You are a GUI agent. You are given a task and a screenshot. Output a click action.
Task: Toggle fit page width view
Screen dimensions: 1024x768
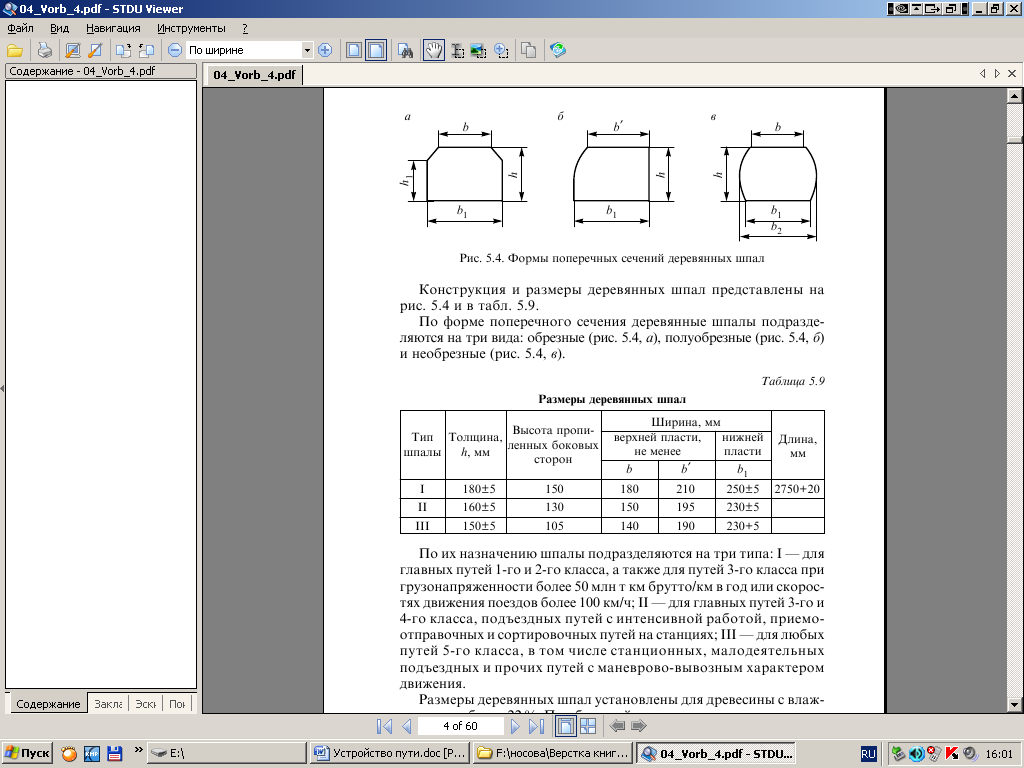376,50
